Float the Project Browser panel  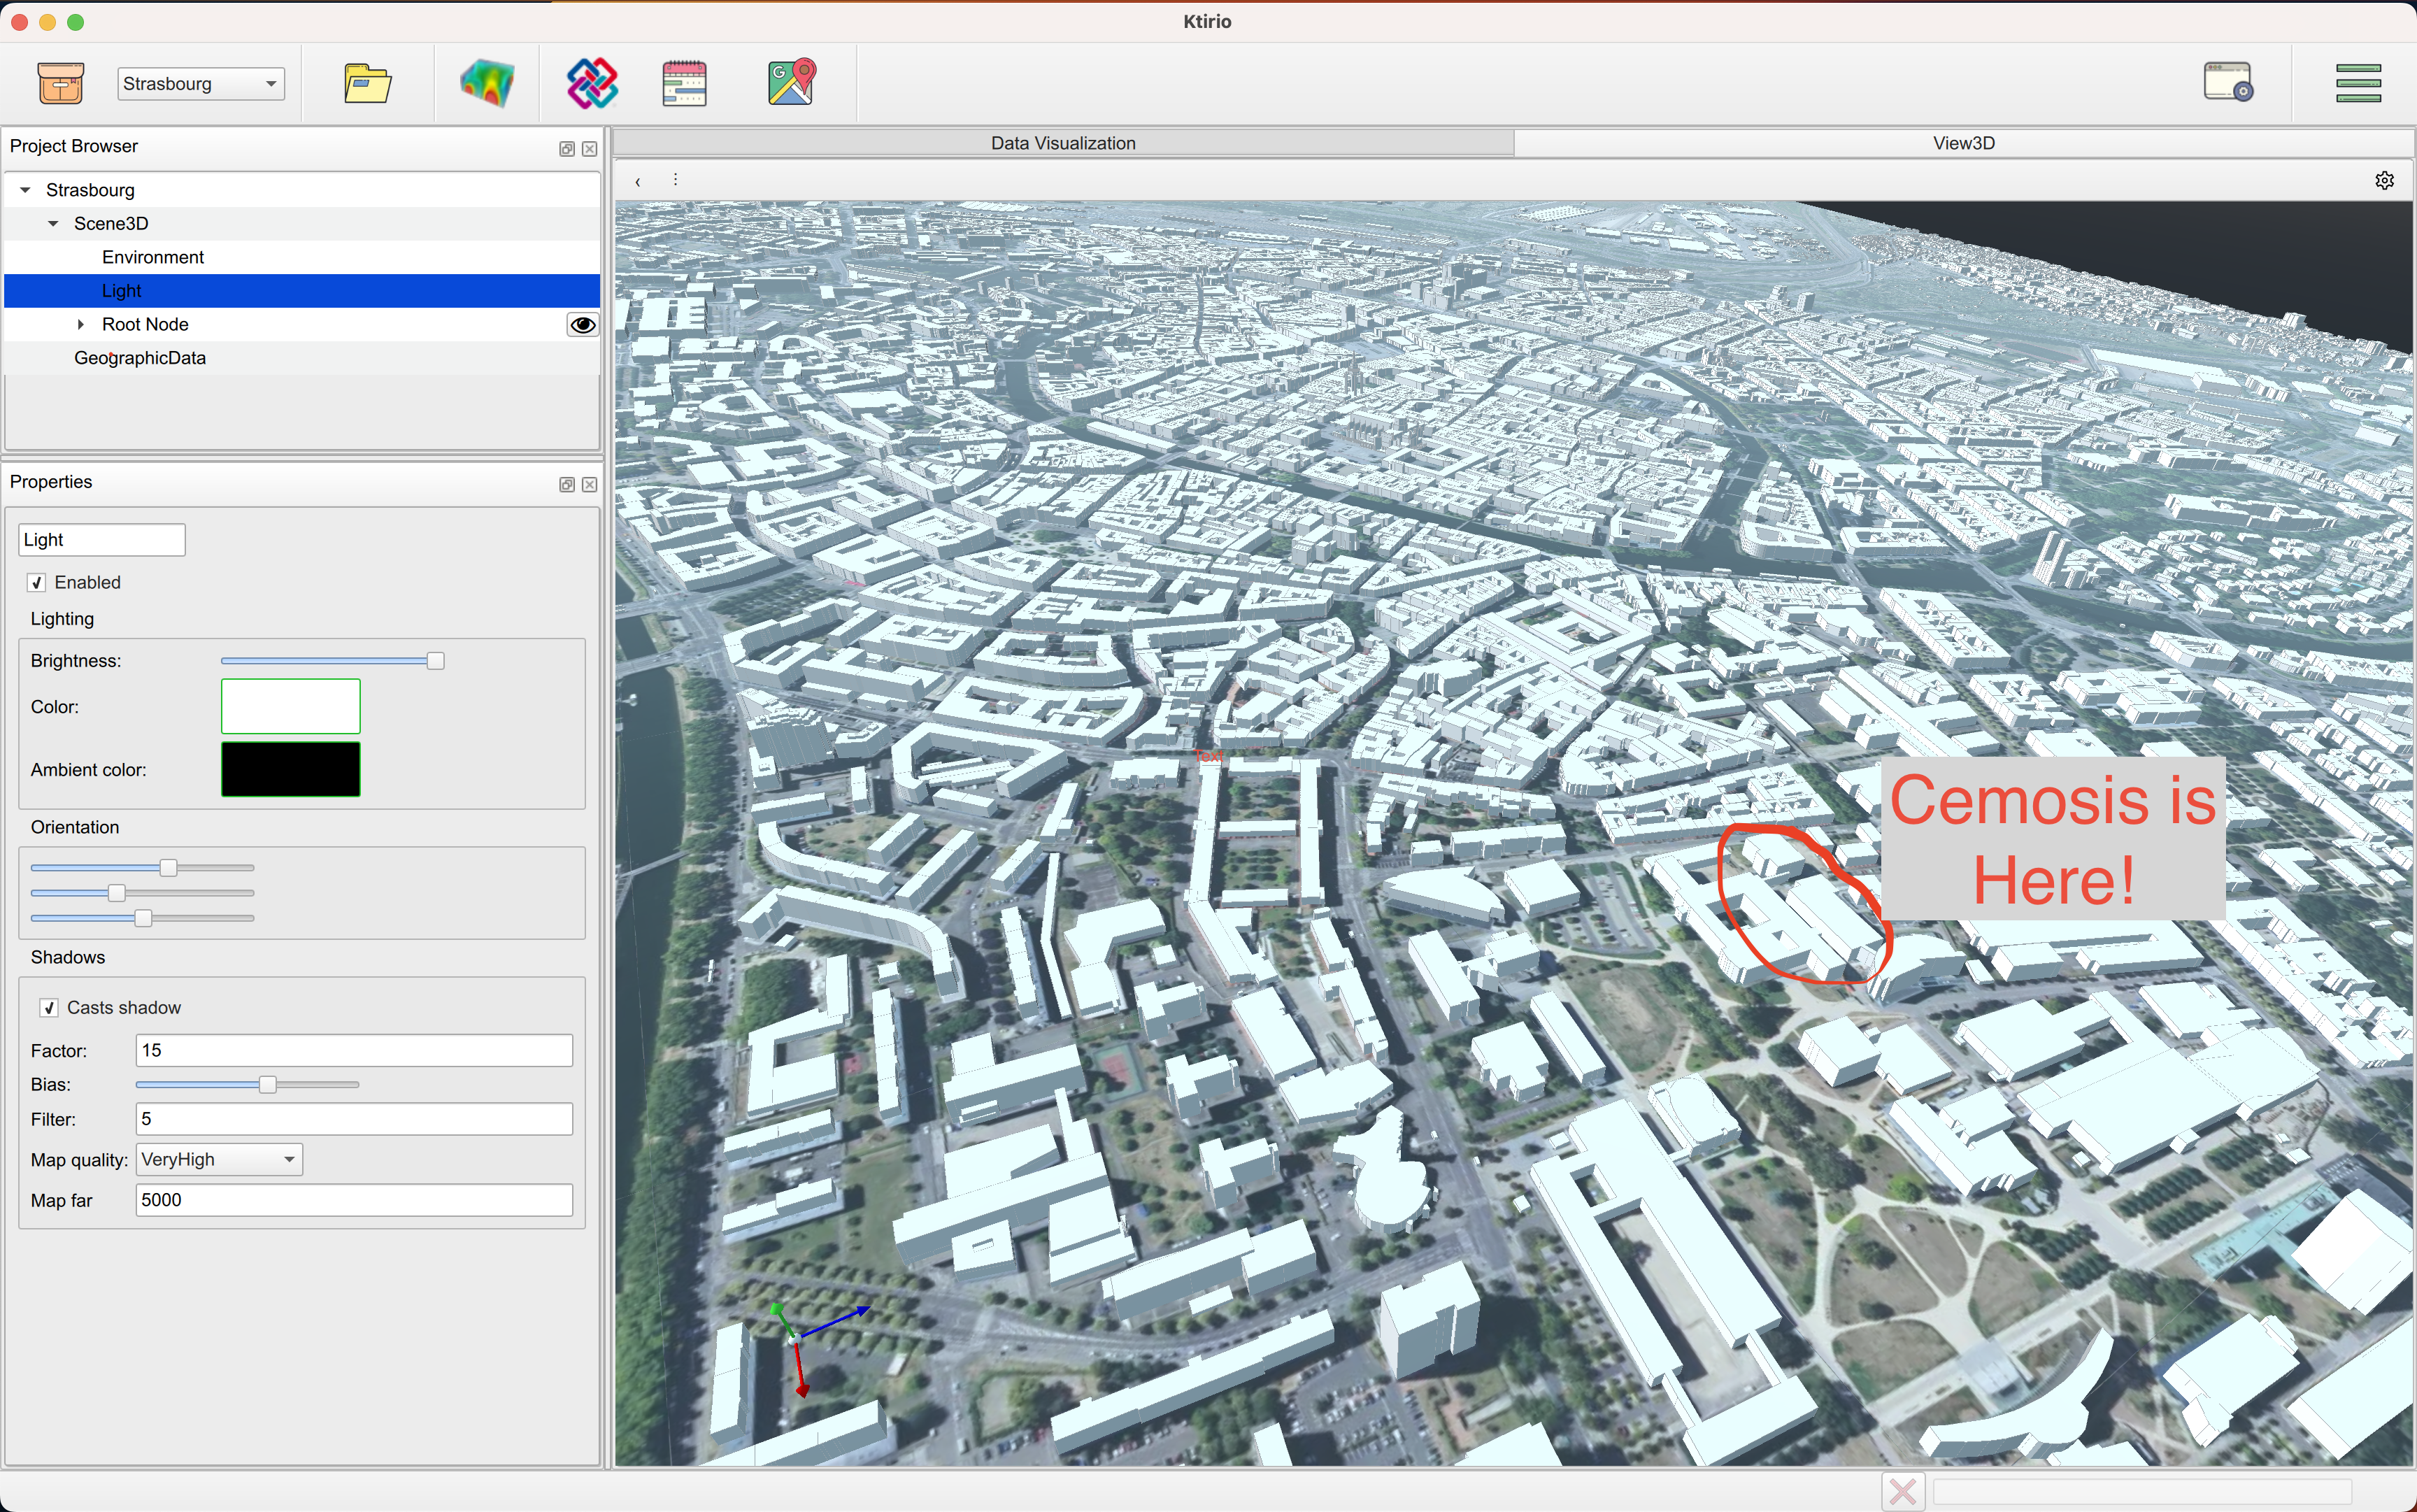pyautogui.click(x=567, y=149)
